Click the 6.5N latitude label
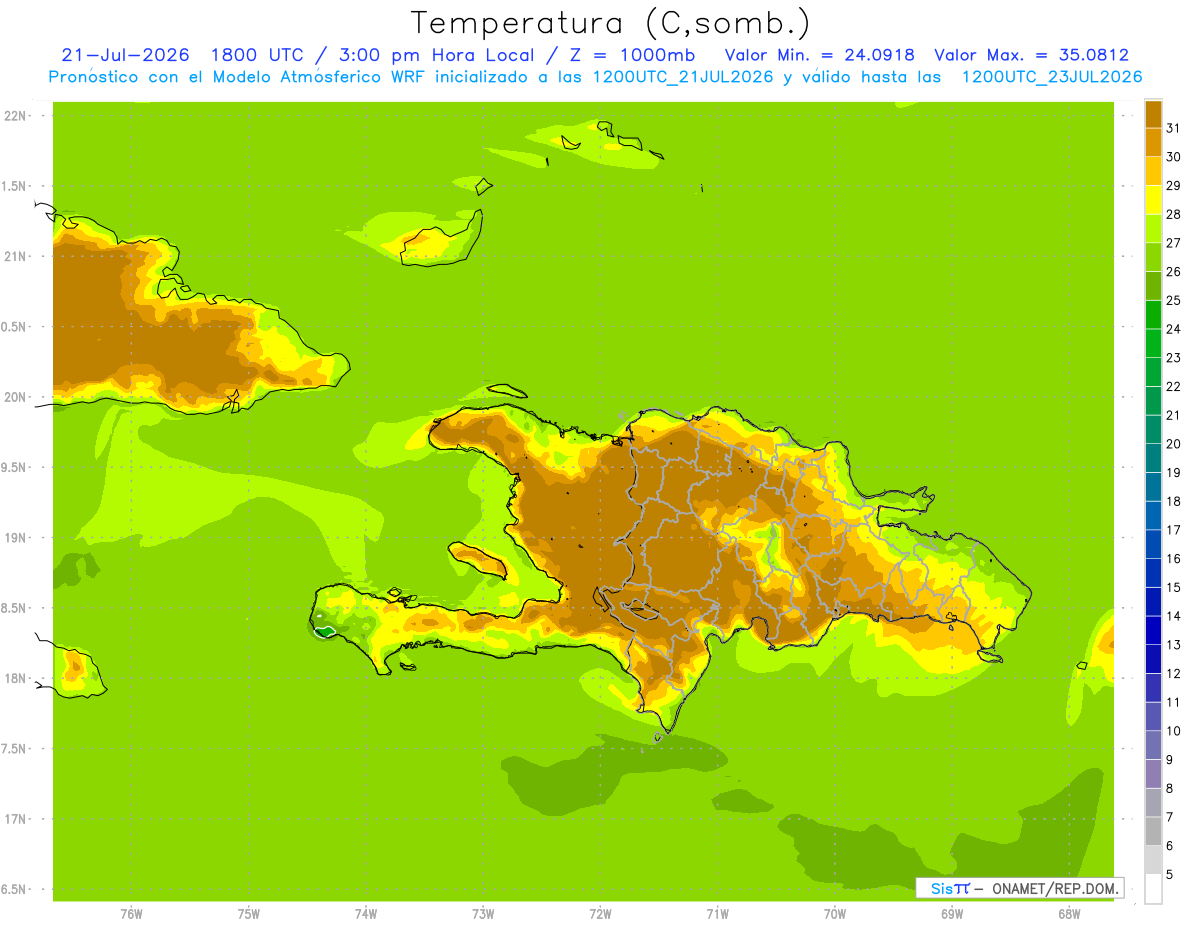 (15, 889)
